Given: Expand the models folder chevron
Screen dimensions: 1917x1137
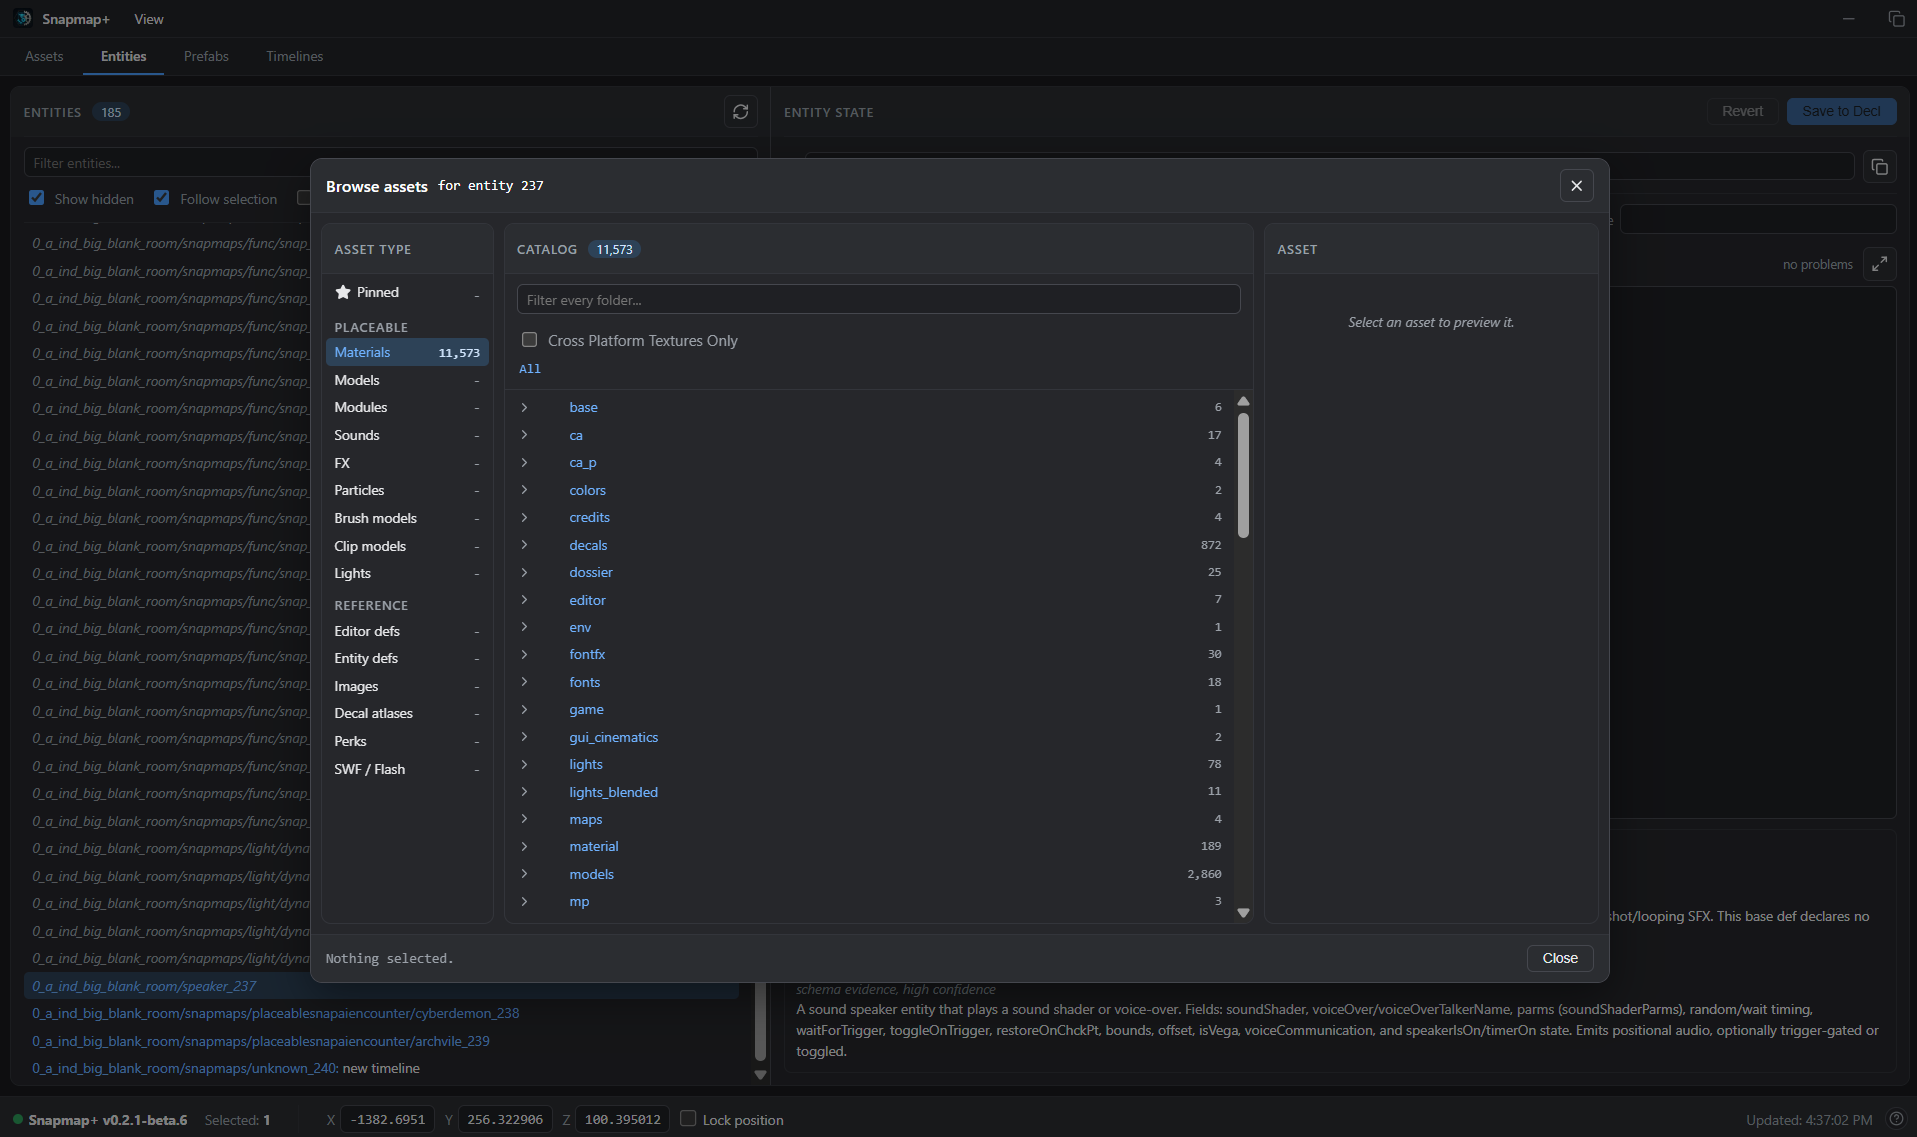Looking at the screenshot, I should [x=524, y=874].
